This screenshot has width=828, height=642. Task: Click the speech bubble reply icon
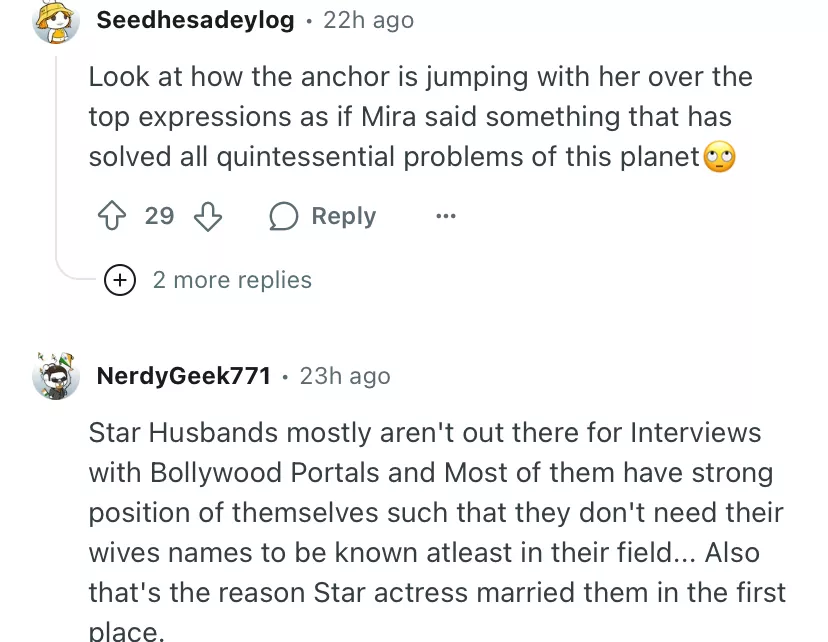(284, 216)
